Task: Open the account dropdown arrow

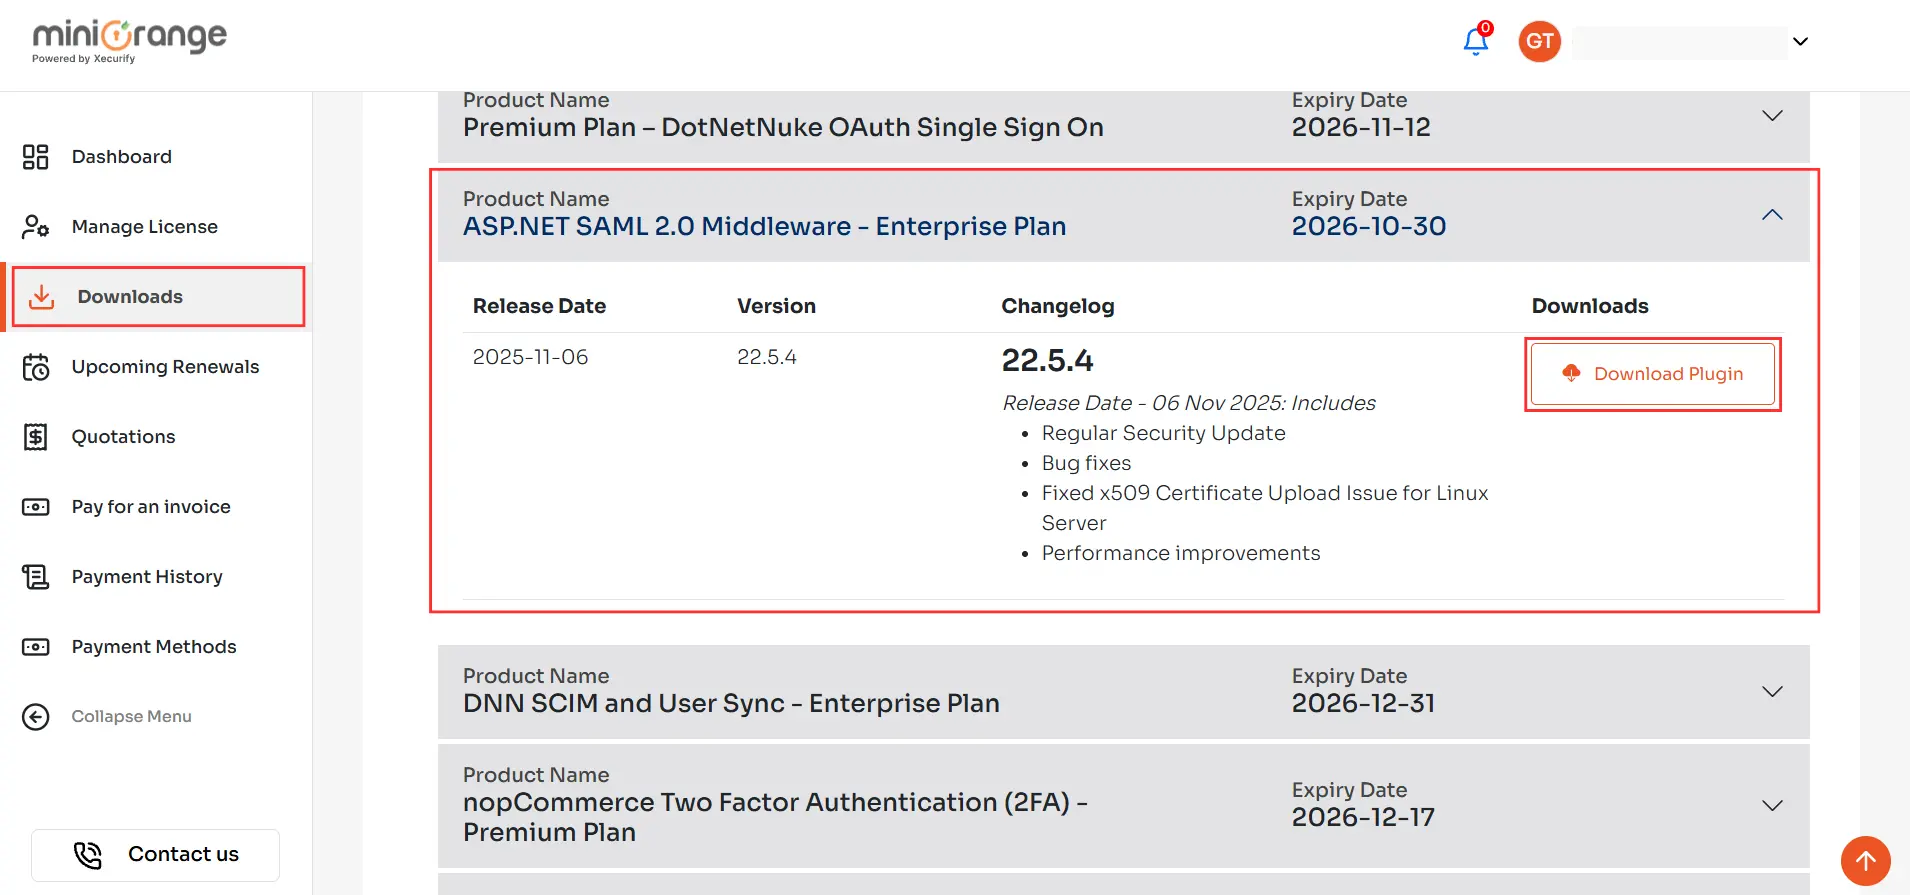Action: click(x=1800, y=42)
